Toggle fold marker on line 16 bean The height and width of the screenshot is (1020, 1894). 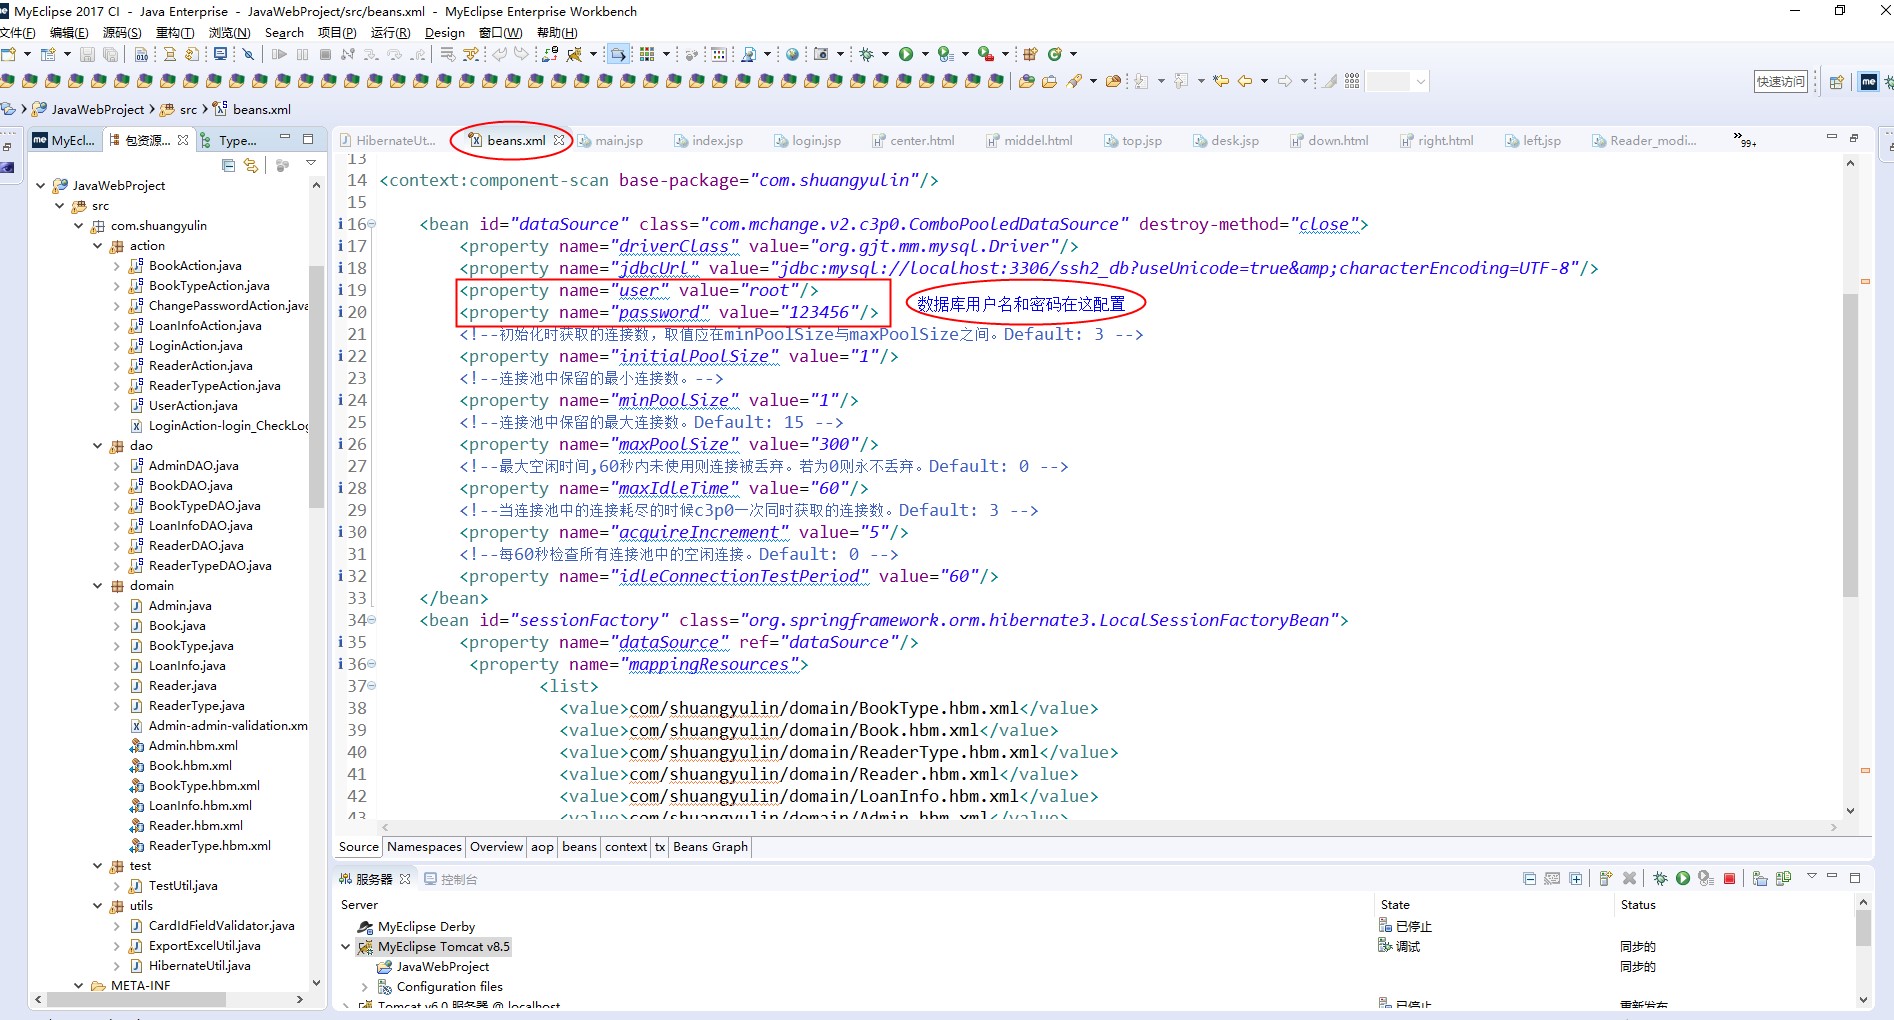click(x=372, y=225)
